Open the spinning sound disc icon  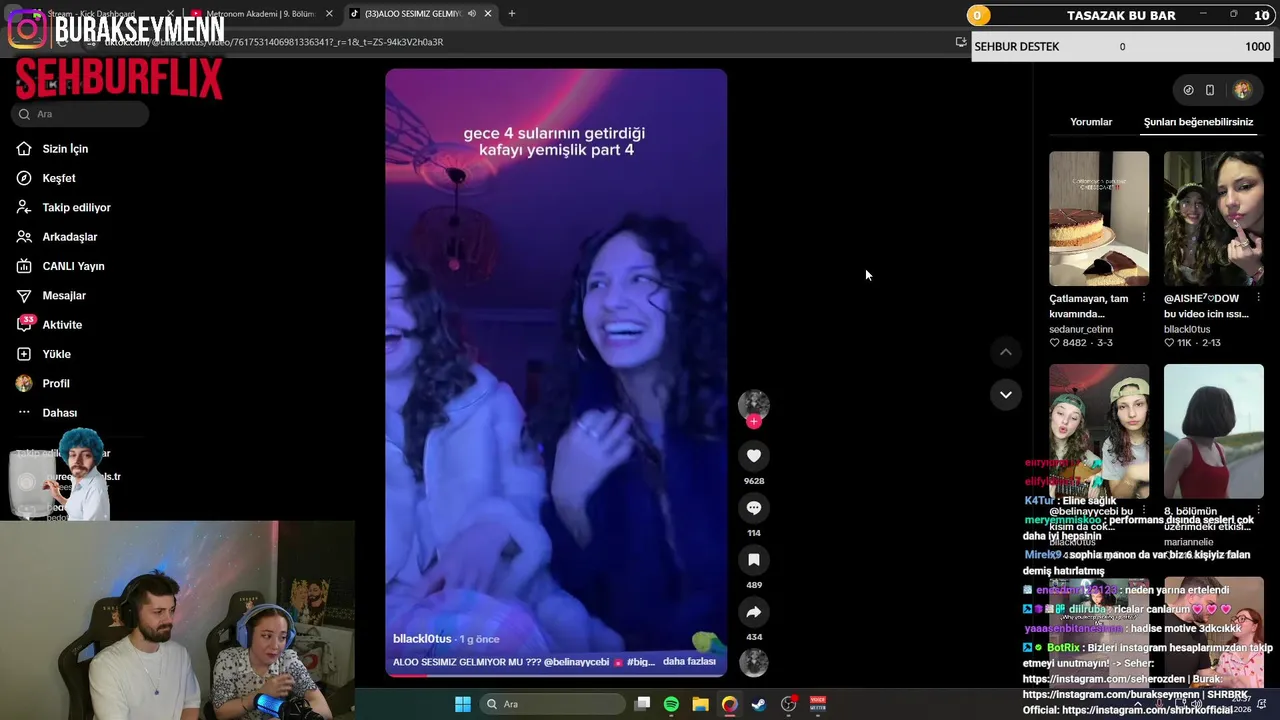(x=754, y=662)
